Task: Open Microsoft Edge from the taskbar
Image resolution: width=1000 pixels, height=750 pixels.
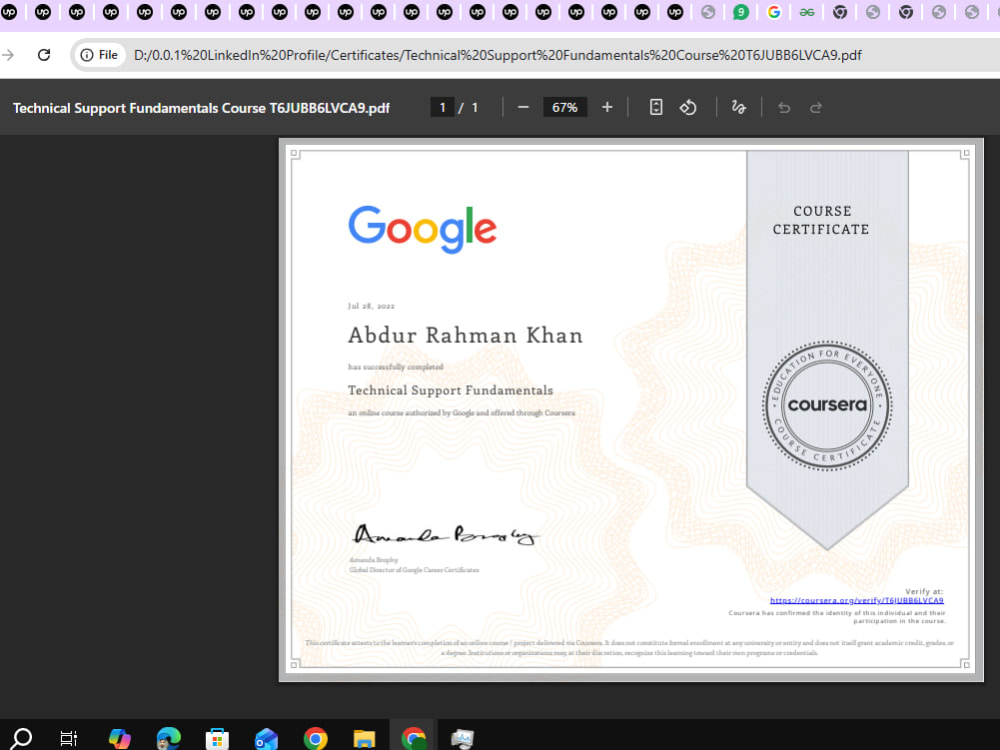Action: coord(168,738)
